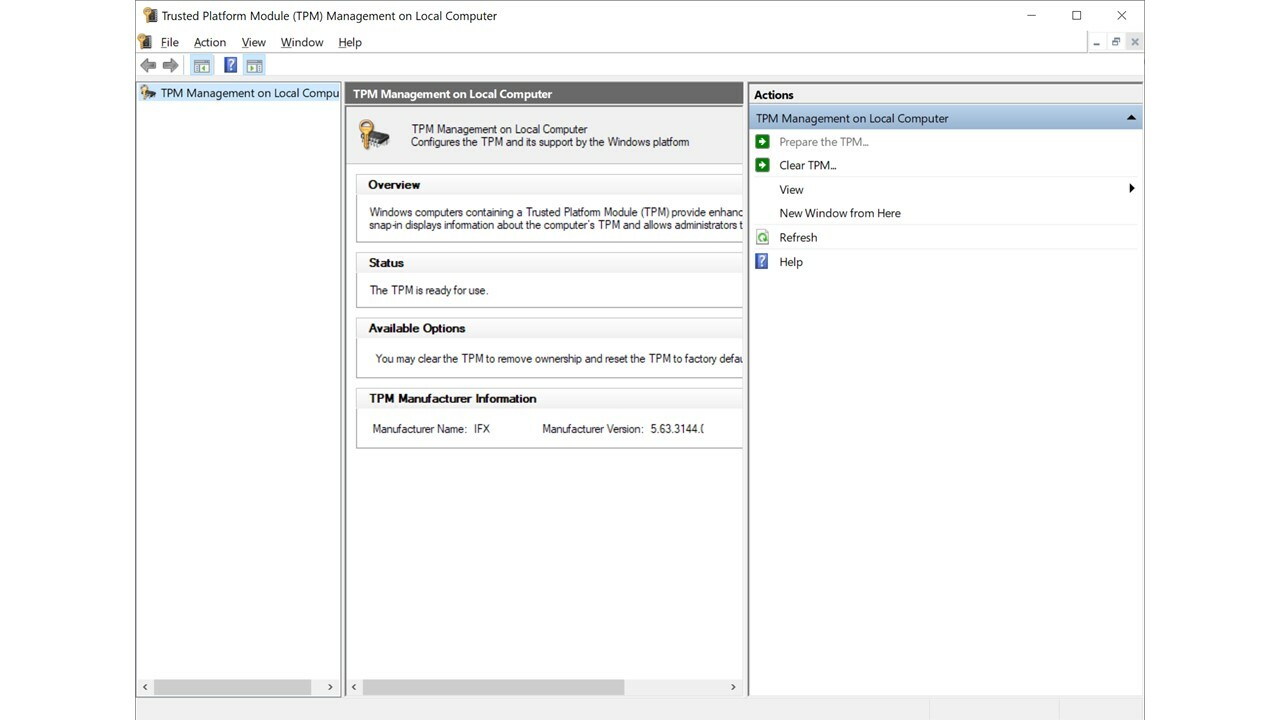Restore the inner MDI child window
Screen dimensions: 1280x720
pyautogui.click(x=1116, y=42)
